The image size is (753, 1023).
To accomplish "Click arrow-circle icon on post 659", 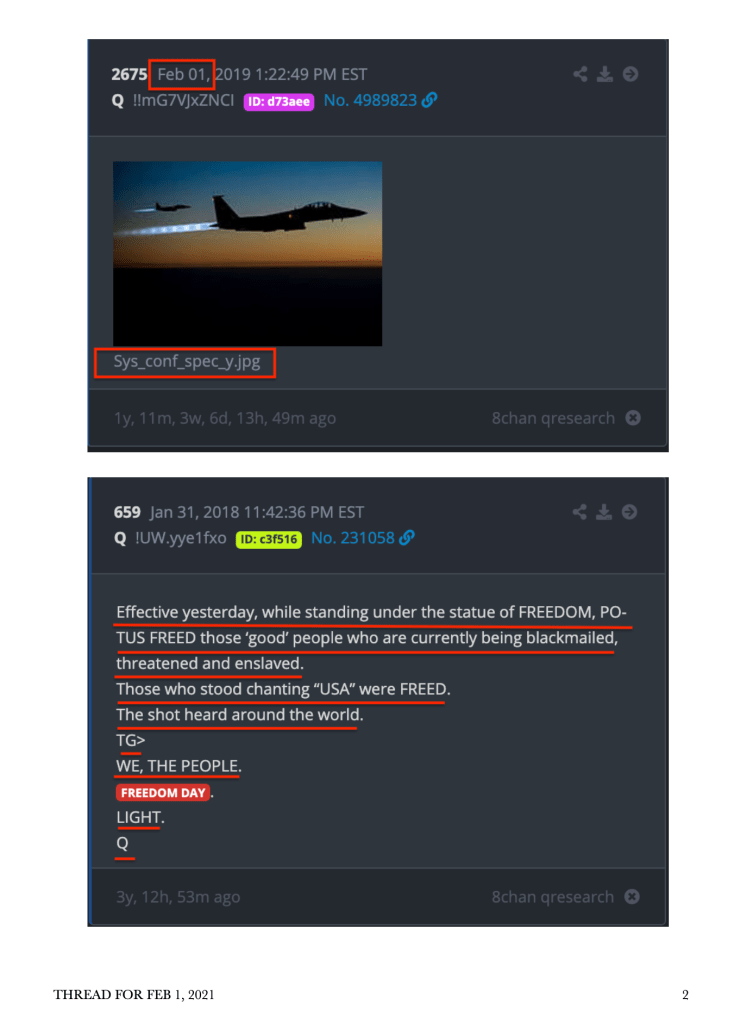I will (630, 512).
